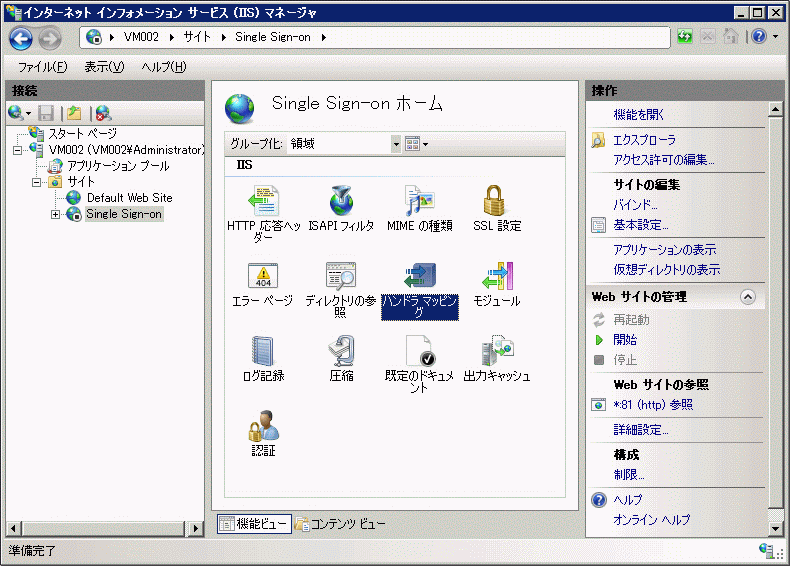Click 開始 to start the site

pos(625,340)
